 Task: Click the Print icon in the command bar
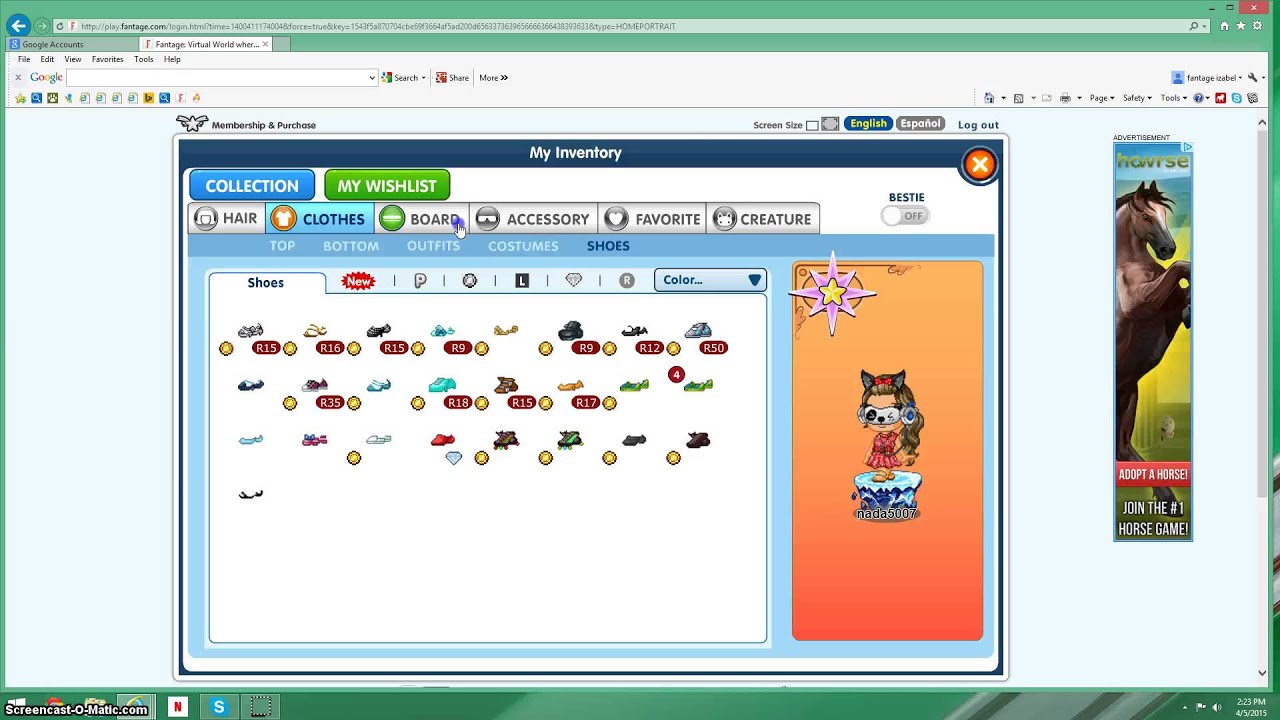coord(1065,98)
